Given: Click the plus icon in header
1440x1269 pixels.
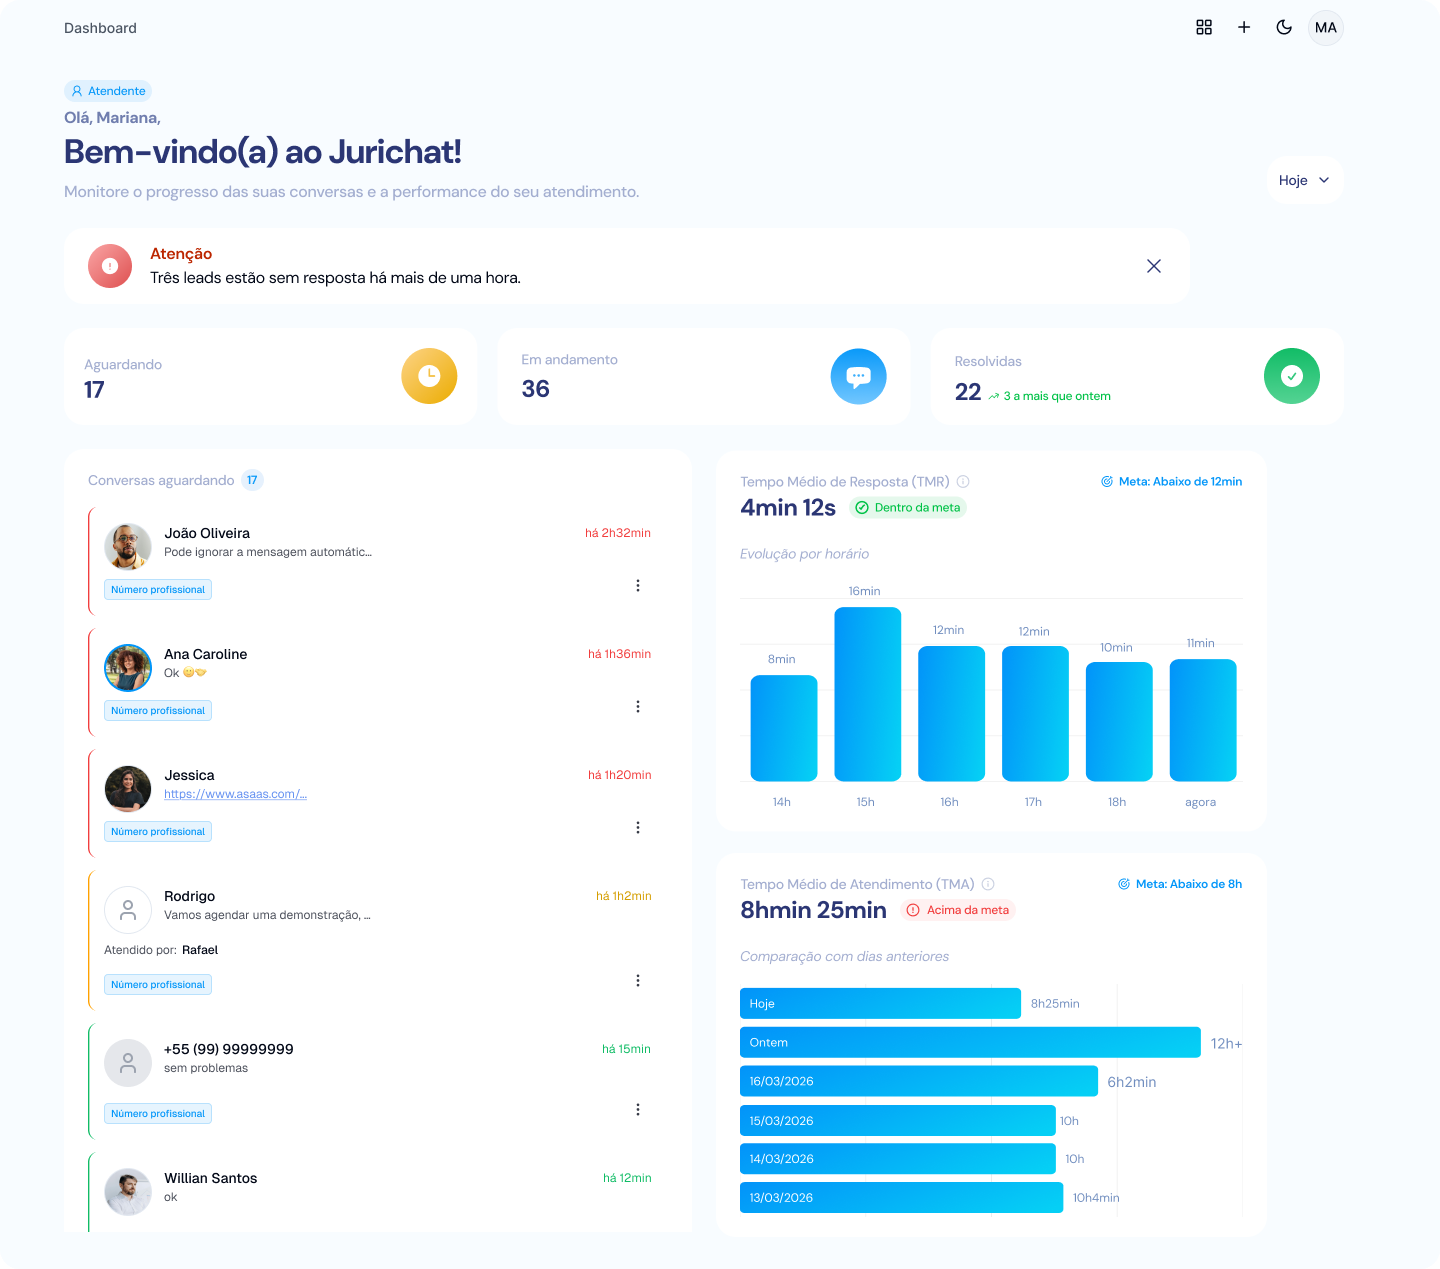Looking at the screenshot, I should tap(1244, 27).
